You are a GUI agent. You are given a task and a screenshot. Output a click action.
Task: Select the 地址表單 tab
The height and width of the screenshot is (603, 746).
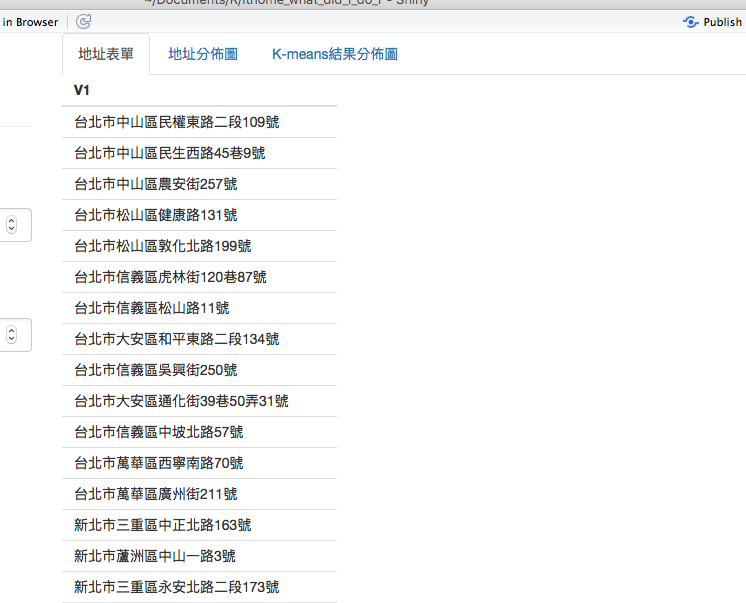[x=106, y=54]
